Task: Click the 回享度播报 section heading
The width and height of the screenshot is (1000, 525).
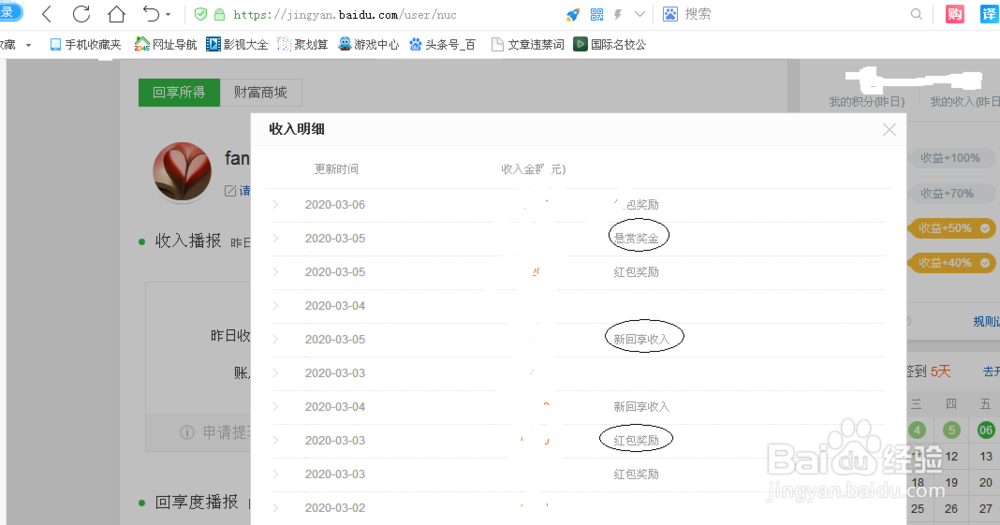Action: 196,502
